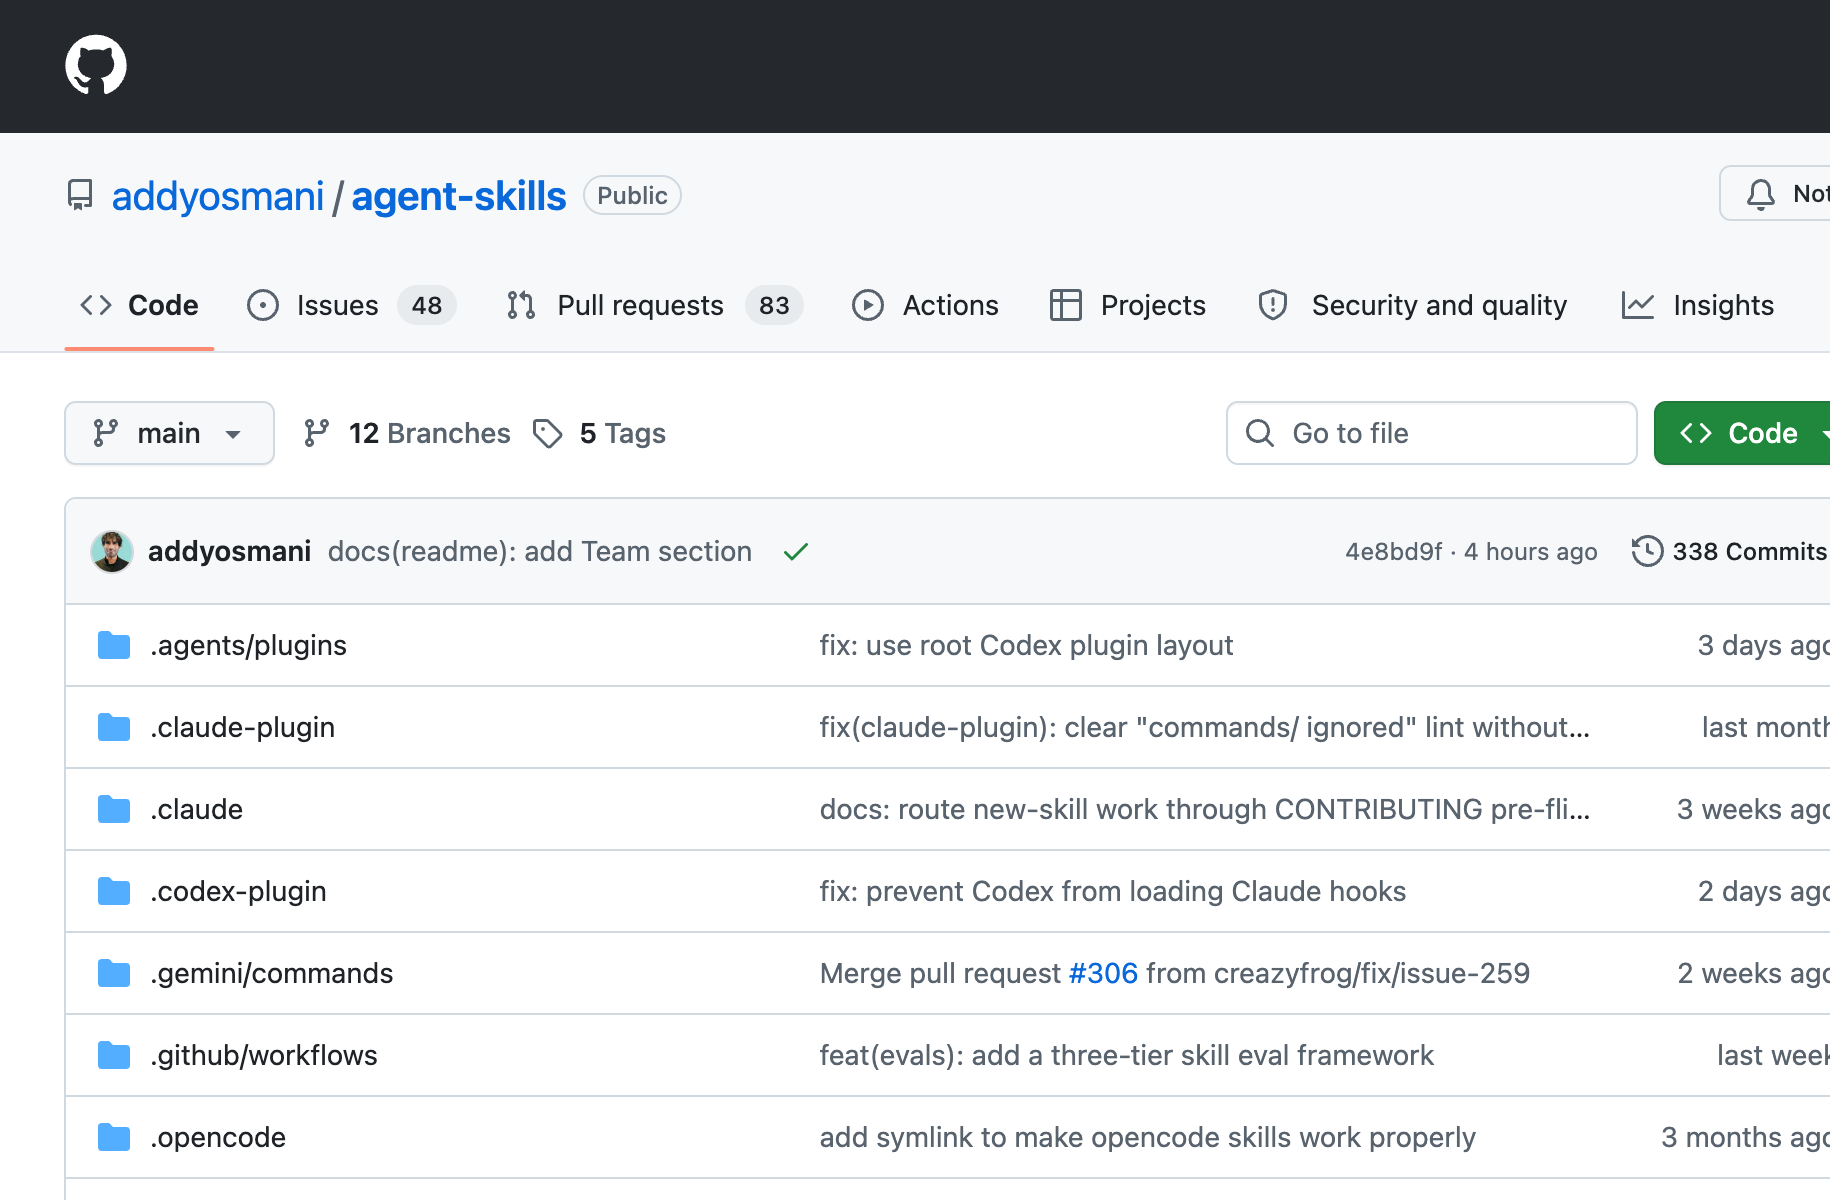Click the Pull requests count badge 83
Image resolution: width=1830 pixels, height=1200 pixels.
point(774,305)
